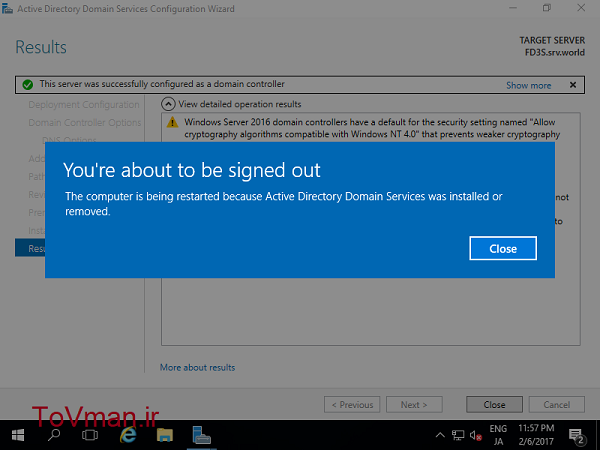Click the Previous button

(x=352, y=404)
